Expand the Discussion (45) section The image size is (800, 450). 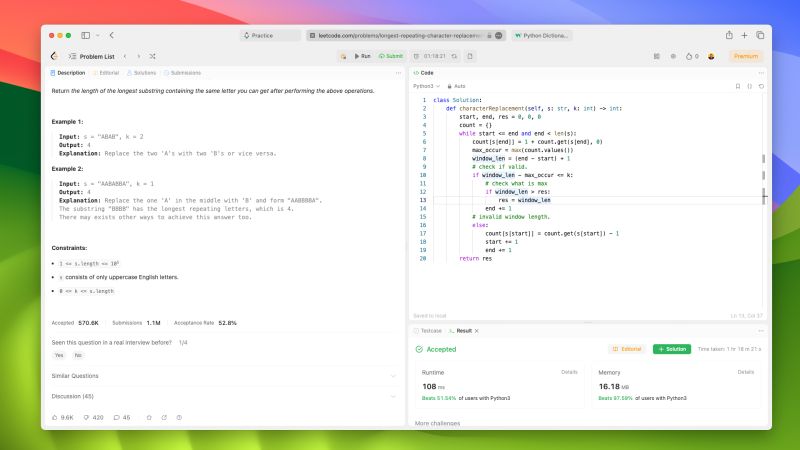[223, 396]
